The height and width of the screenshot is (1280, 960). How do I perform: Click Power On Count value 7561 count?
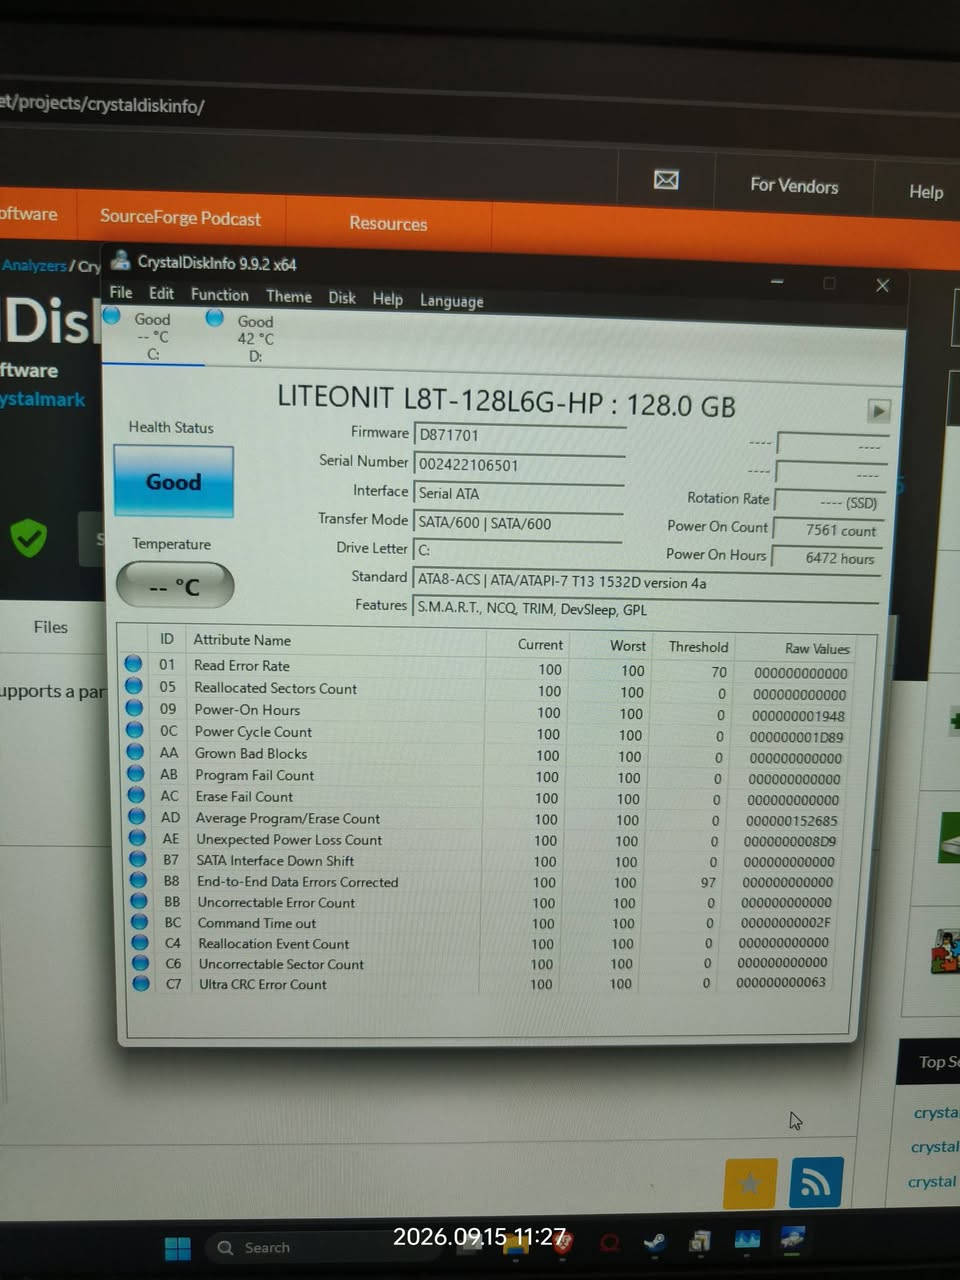point(830,530)
